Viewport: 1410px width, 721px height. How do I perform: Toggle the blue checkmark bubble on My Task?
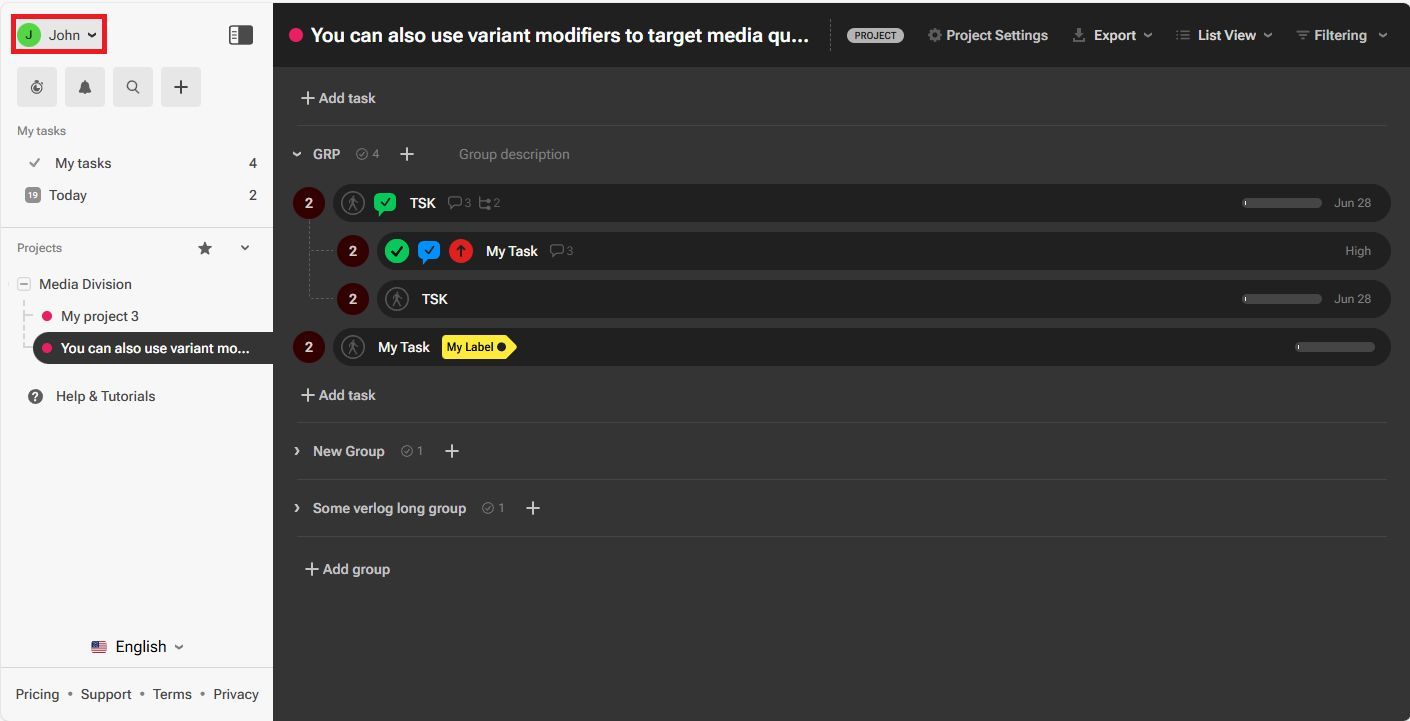pyautogui.click(x=429, y=251)
